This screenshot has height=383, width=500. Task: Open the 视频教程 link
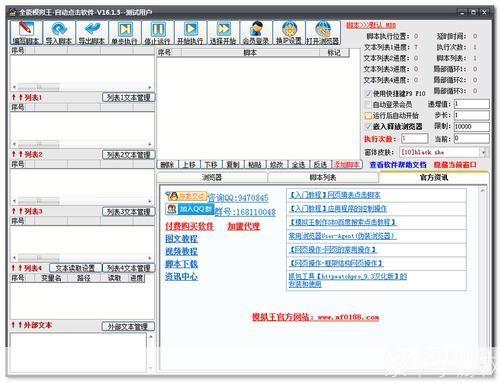click(181, 251)
